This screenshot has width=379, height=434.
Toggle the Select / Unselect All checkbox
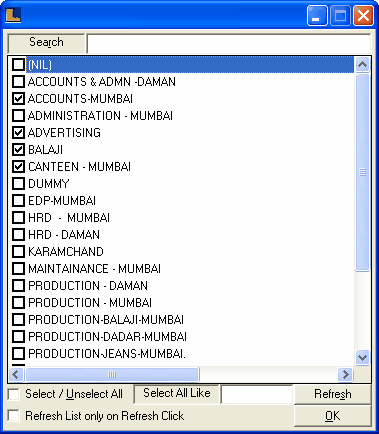[x=14, y=394]
